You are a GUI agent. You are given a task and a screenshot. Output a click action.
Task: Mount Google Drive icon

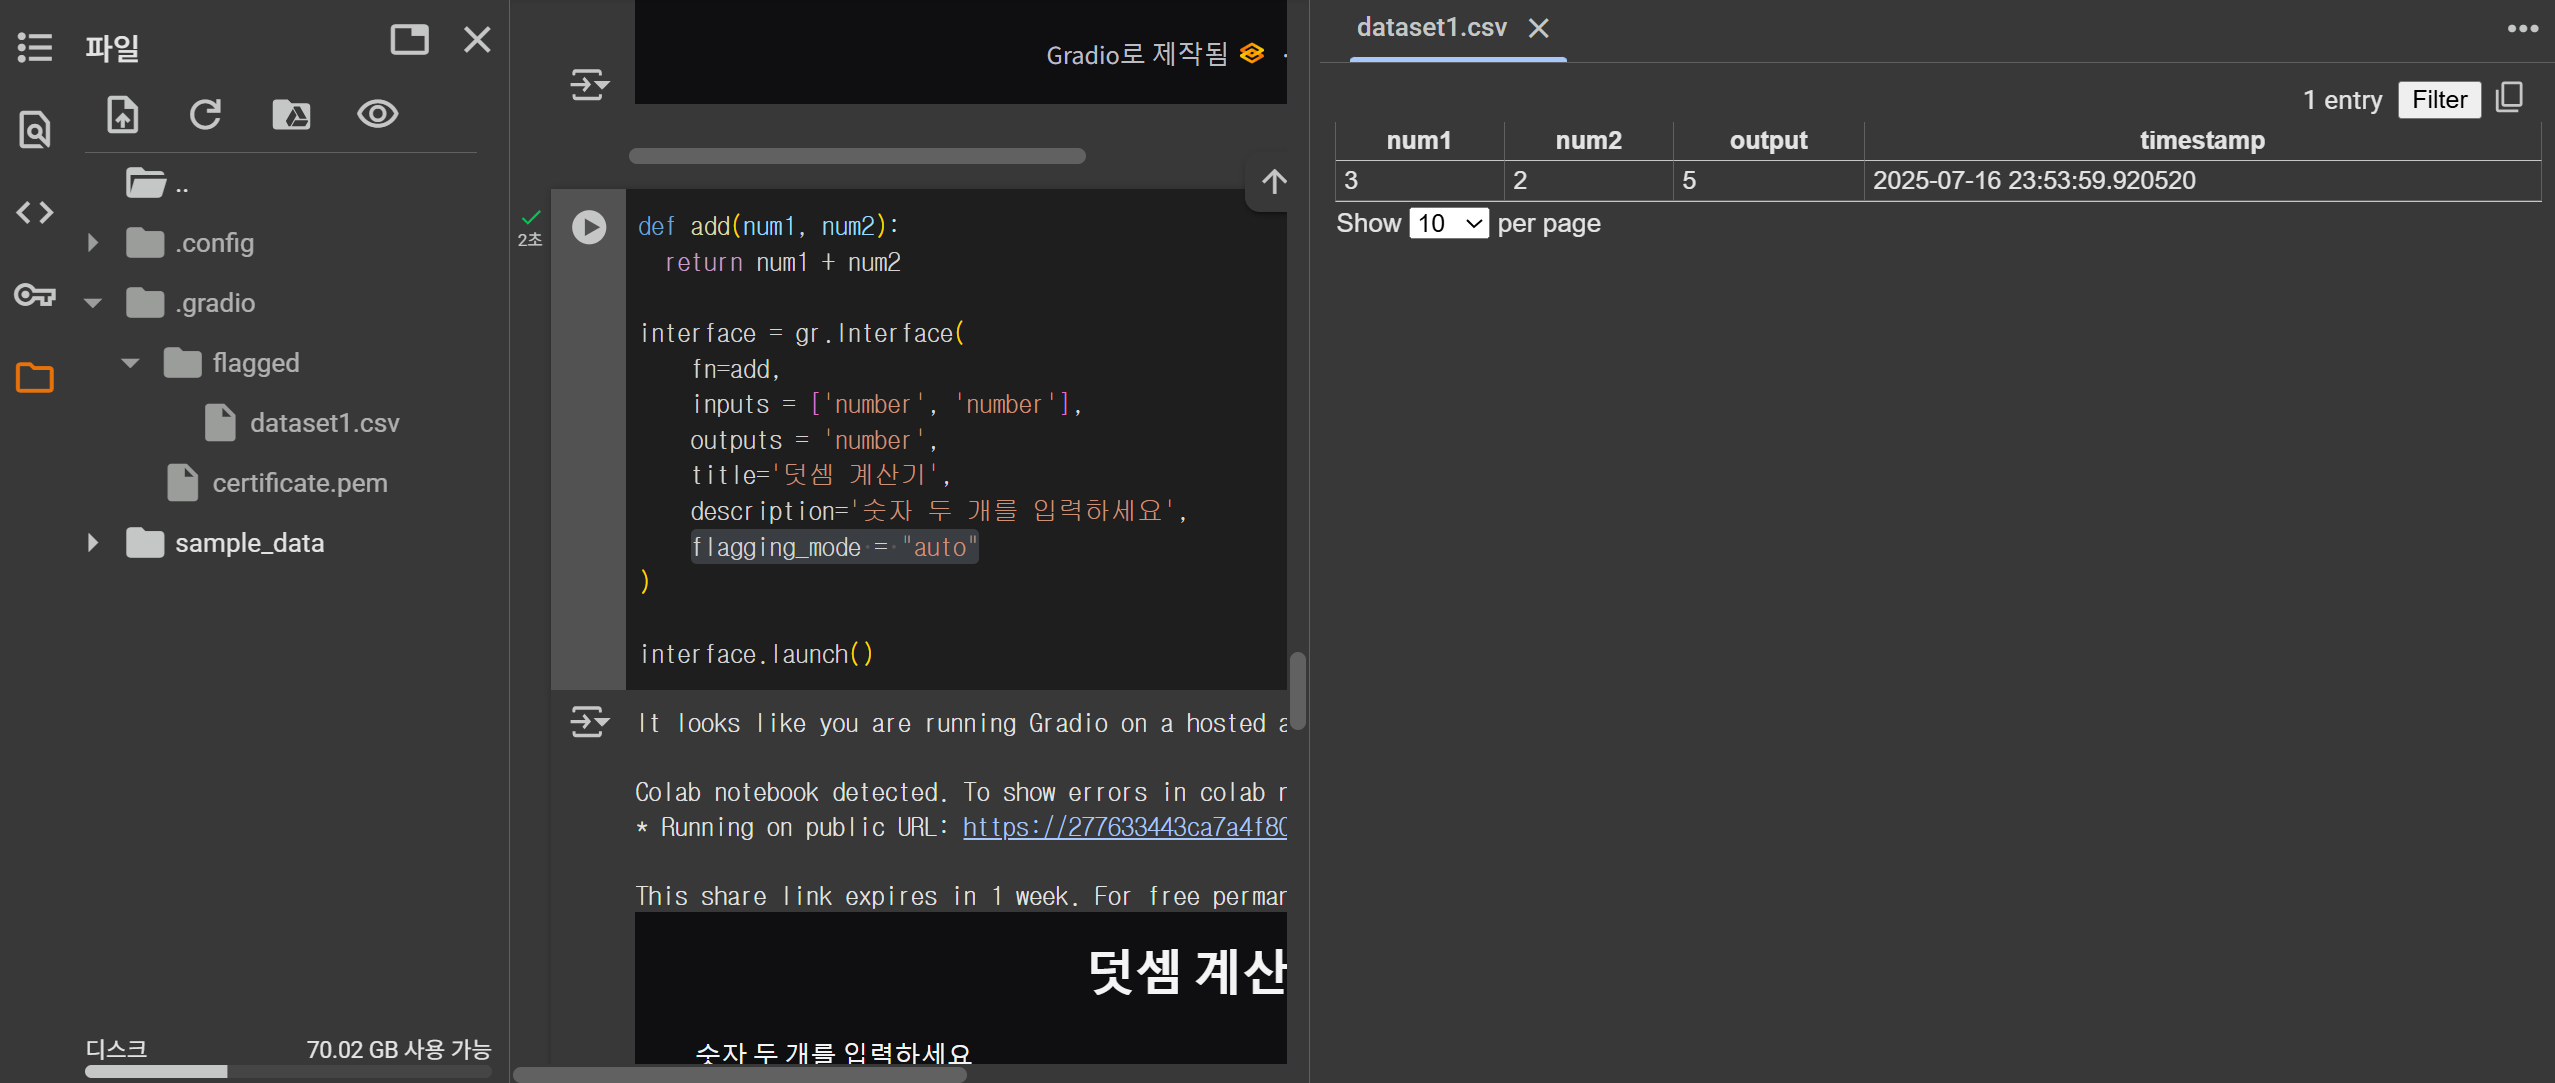291,115
